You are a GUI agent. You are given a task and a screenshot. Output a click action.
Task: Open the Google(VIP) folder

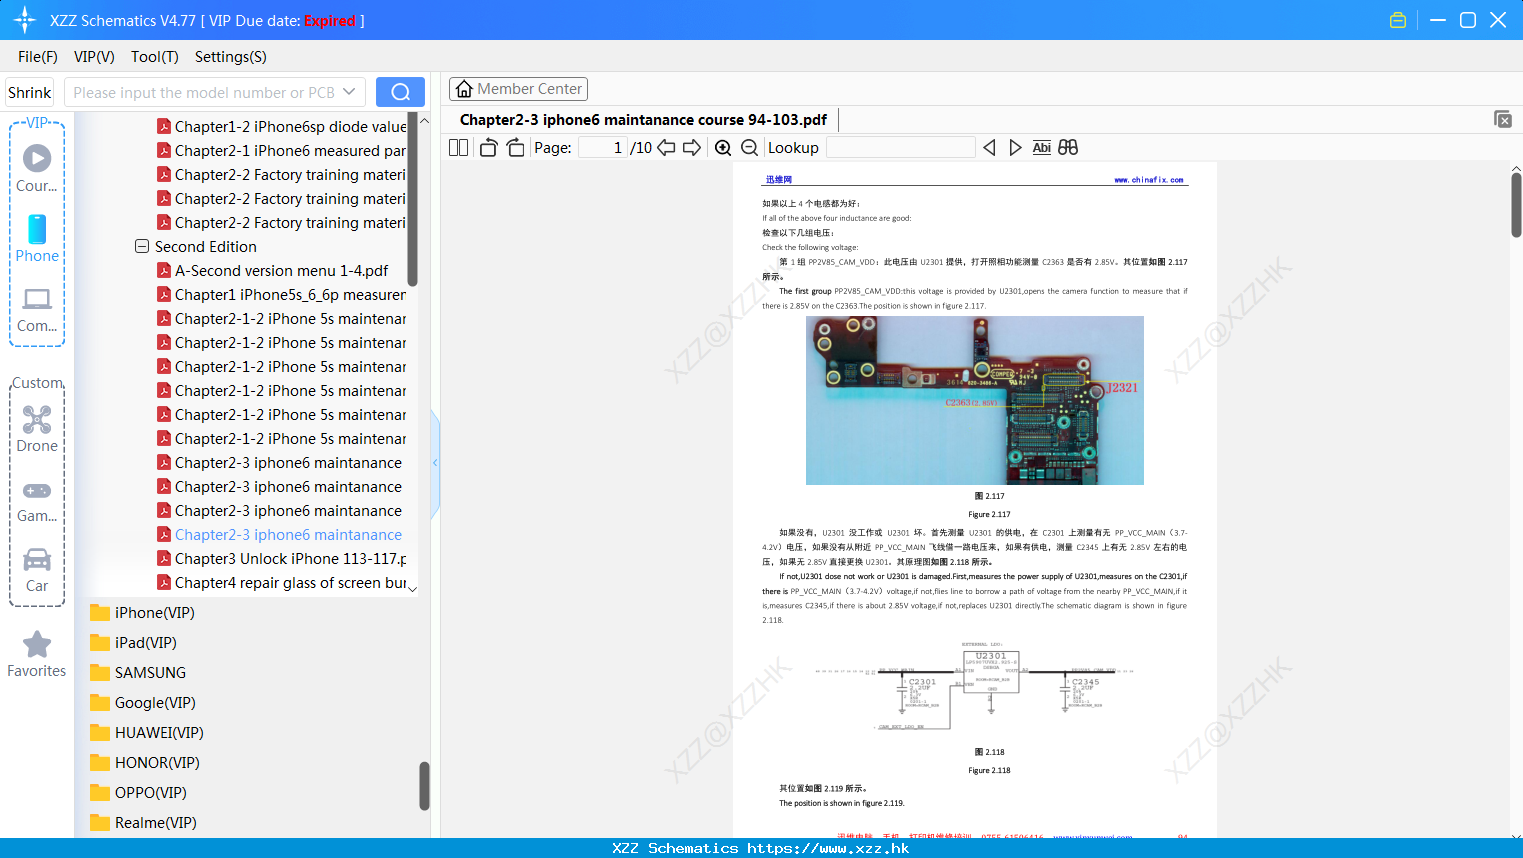142,703
